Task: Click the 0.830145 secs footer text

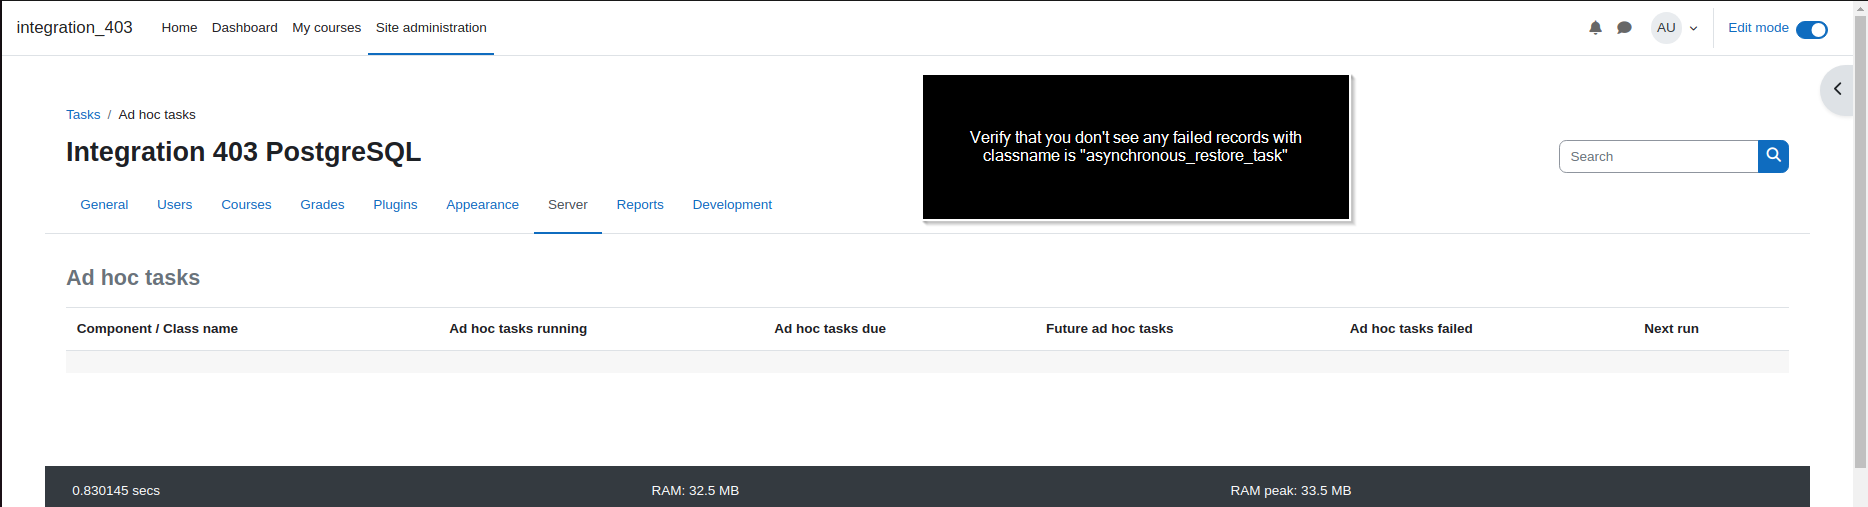Action: click(x=116, y=491)
